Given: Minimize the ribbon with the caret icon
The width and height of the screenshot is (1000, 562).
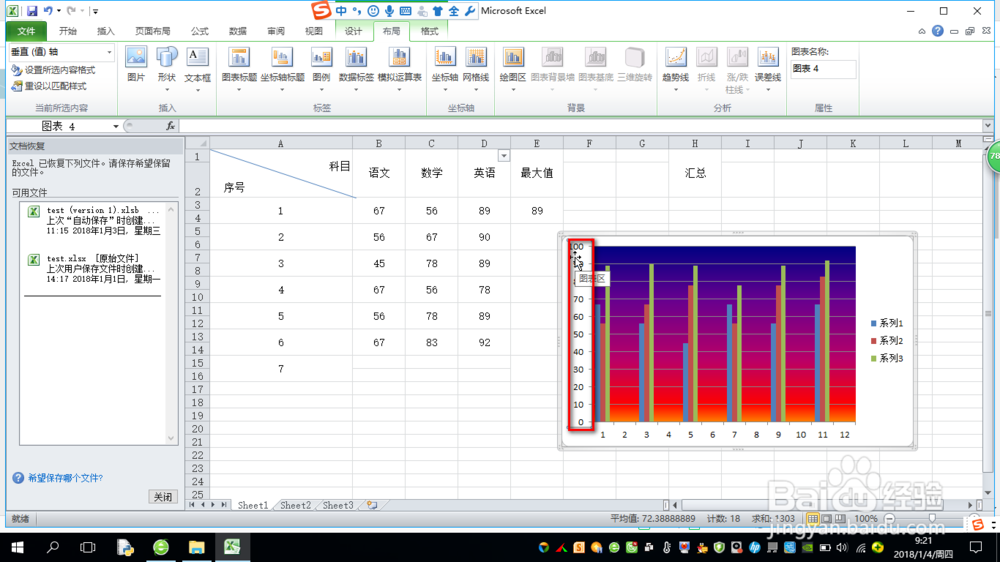Looking at the screenshot, I should click(x=922, y=31).
